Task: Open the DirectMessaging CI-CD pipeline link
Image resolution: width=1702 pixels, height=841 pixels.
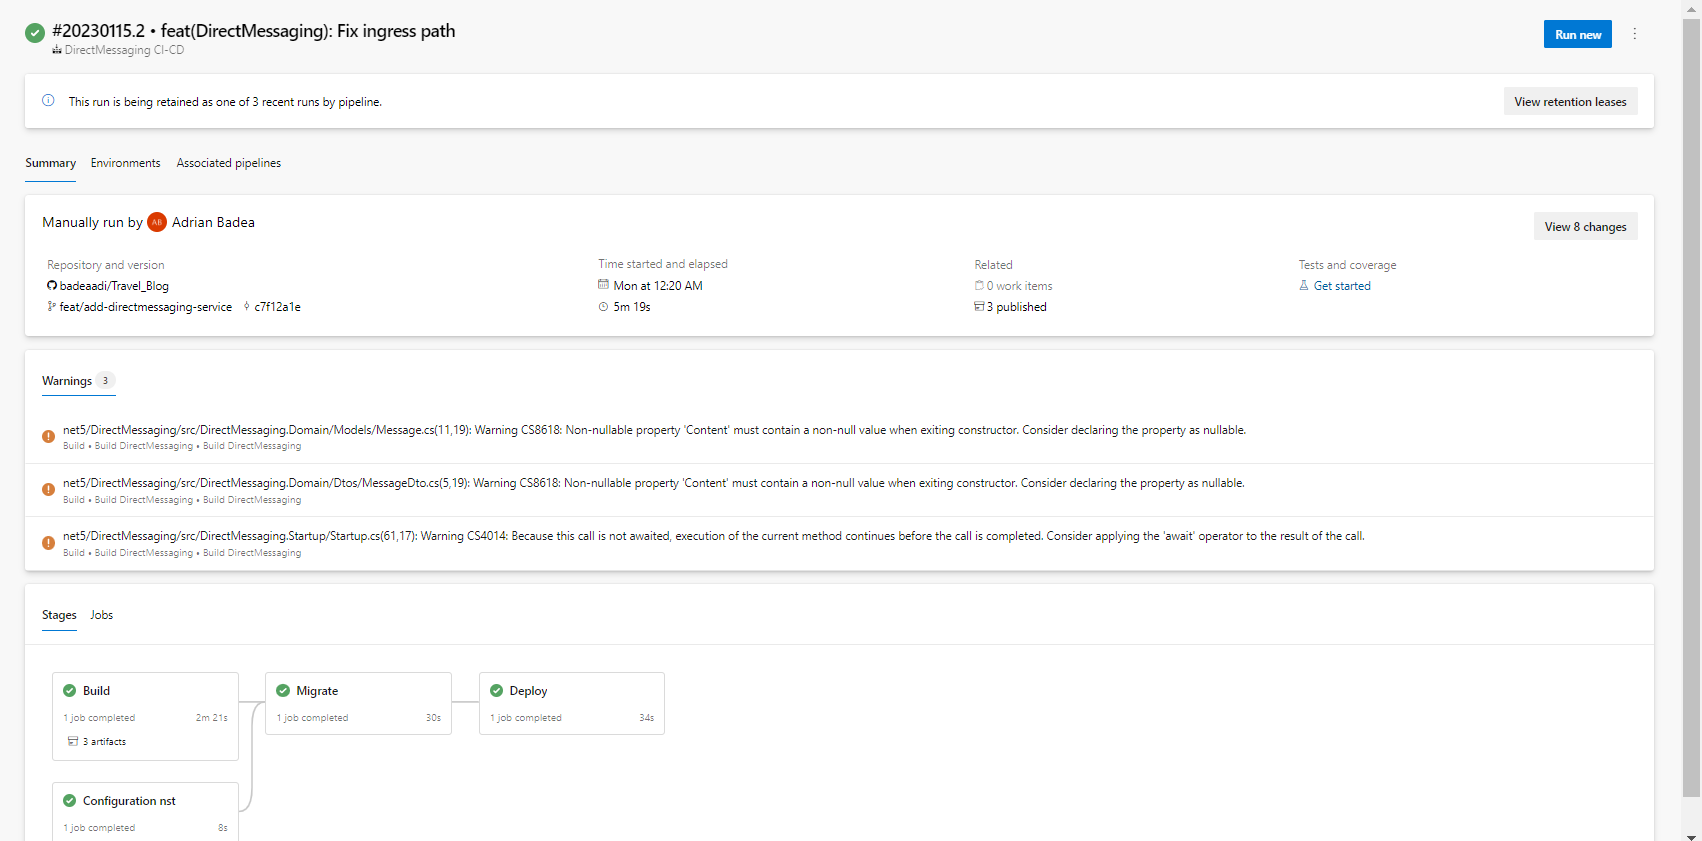Action: [x=124, y=50]
